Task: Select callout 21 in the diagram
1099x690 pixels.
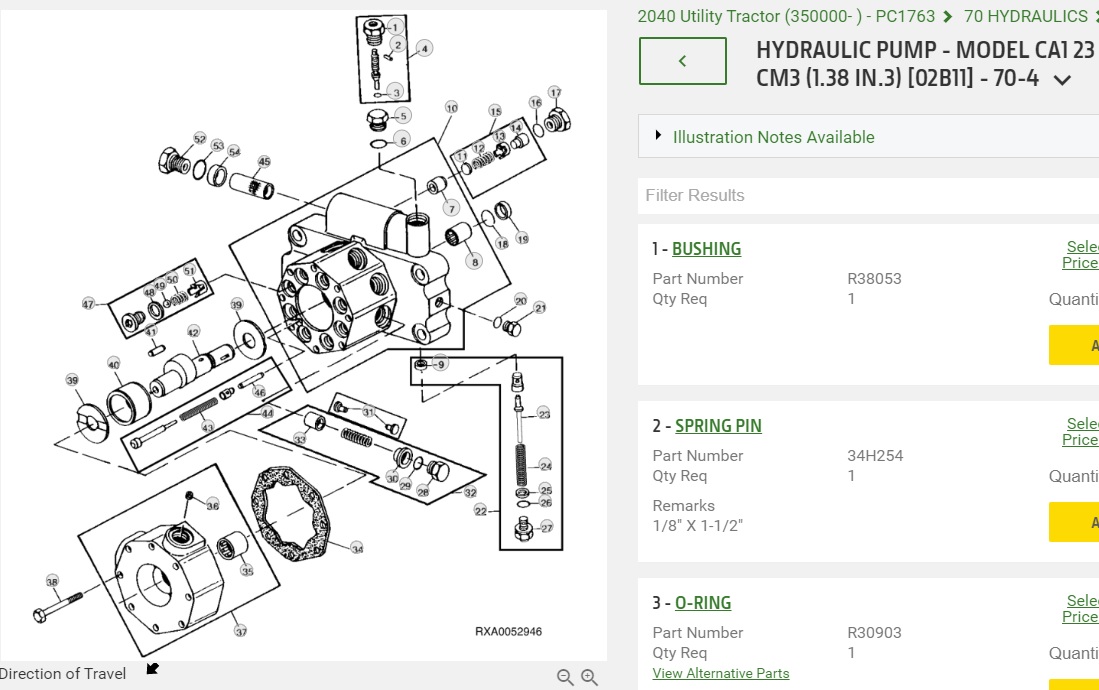Action: (x=540, y=308)
